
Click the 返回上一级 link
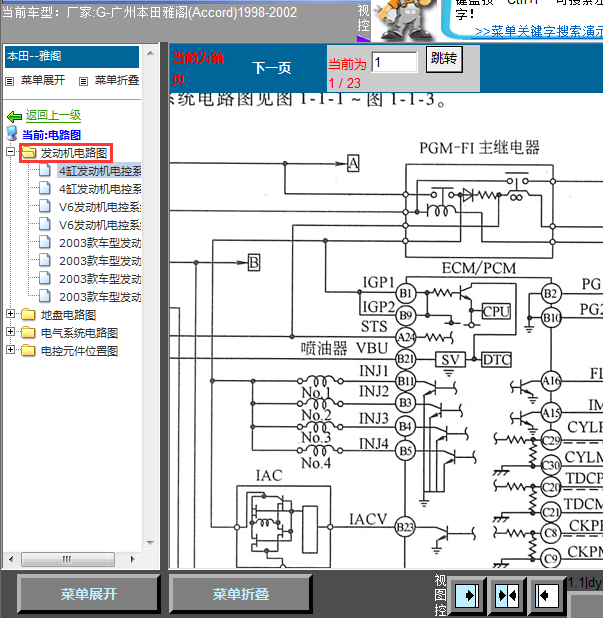tap(53, 115)
